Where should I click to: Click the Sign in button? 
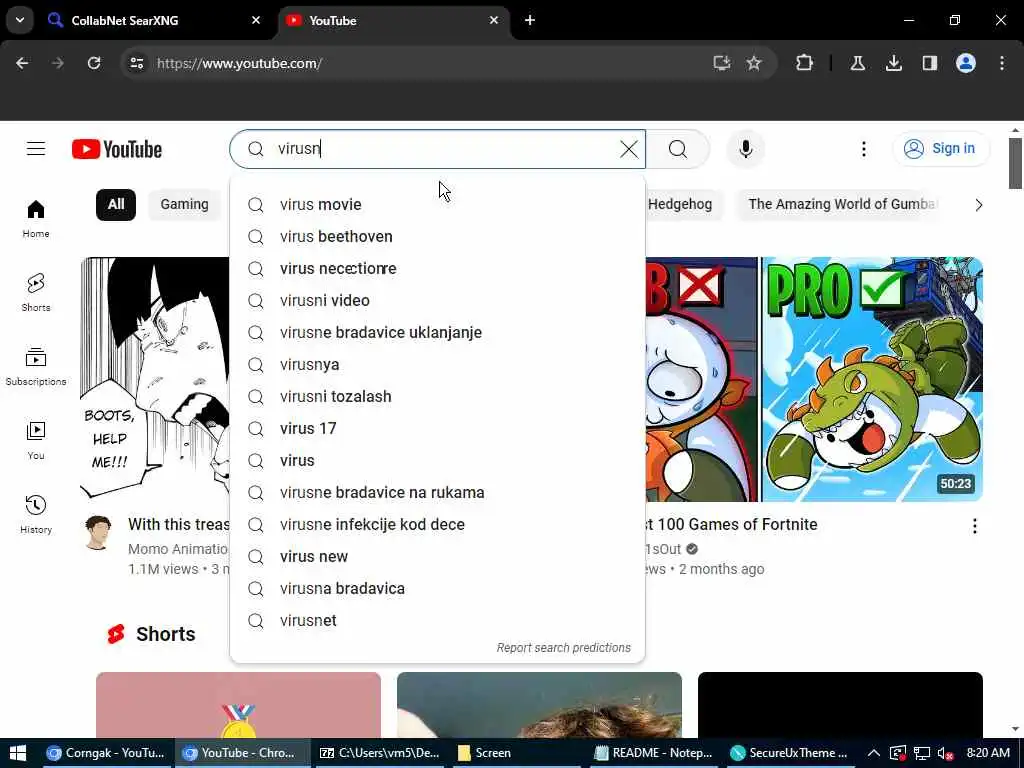pos(941,149)
